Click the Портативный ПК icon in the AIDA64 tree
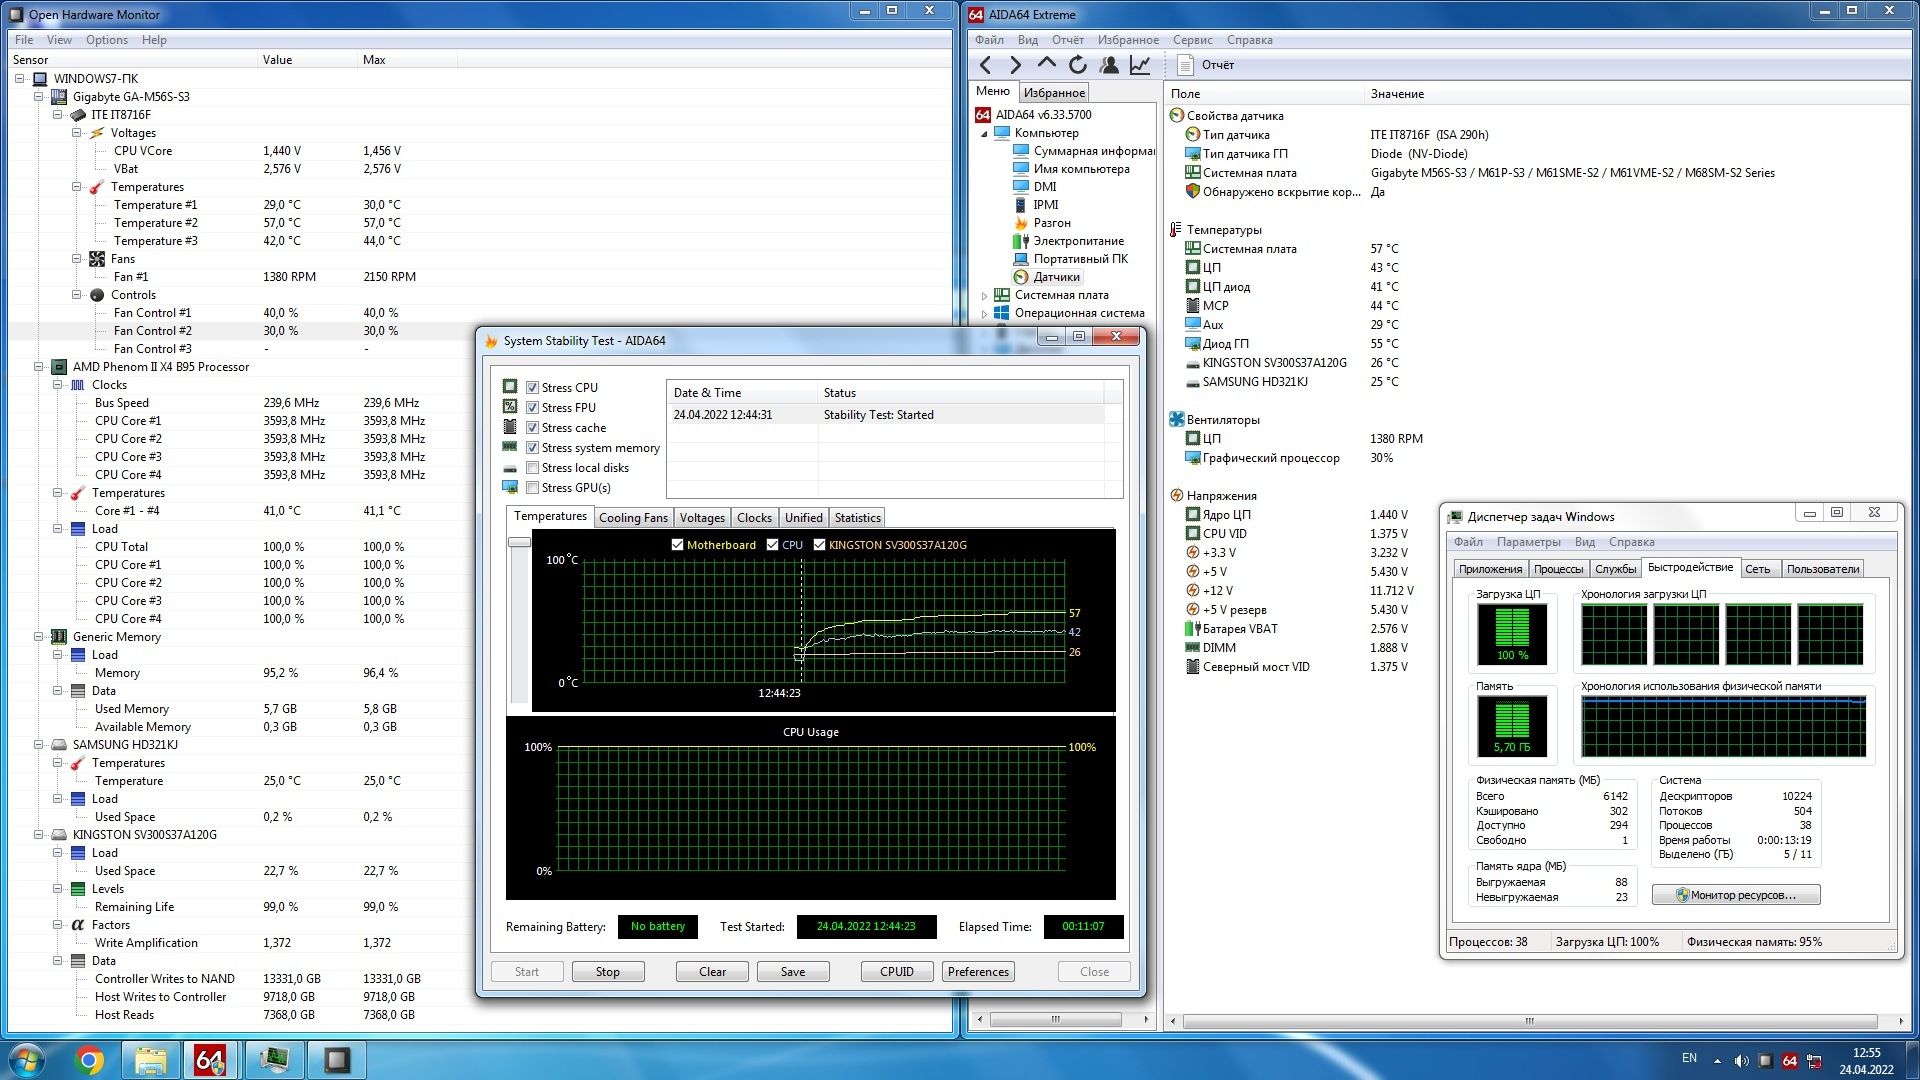 pos(1021,259)
